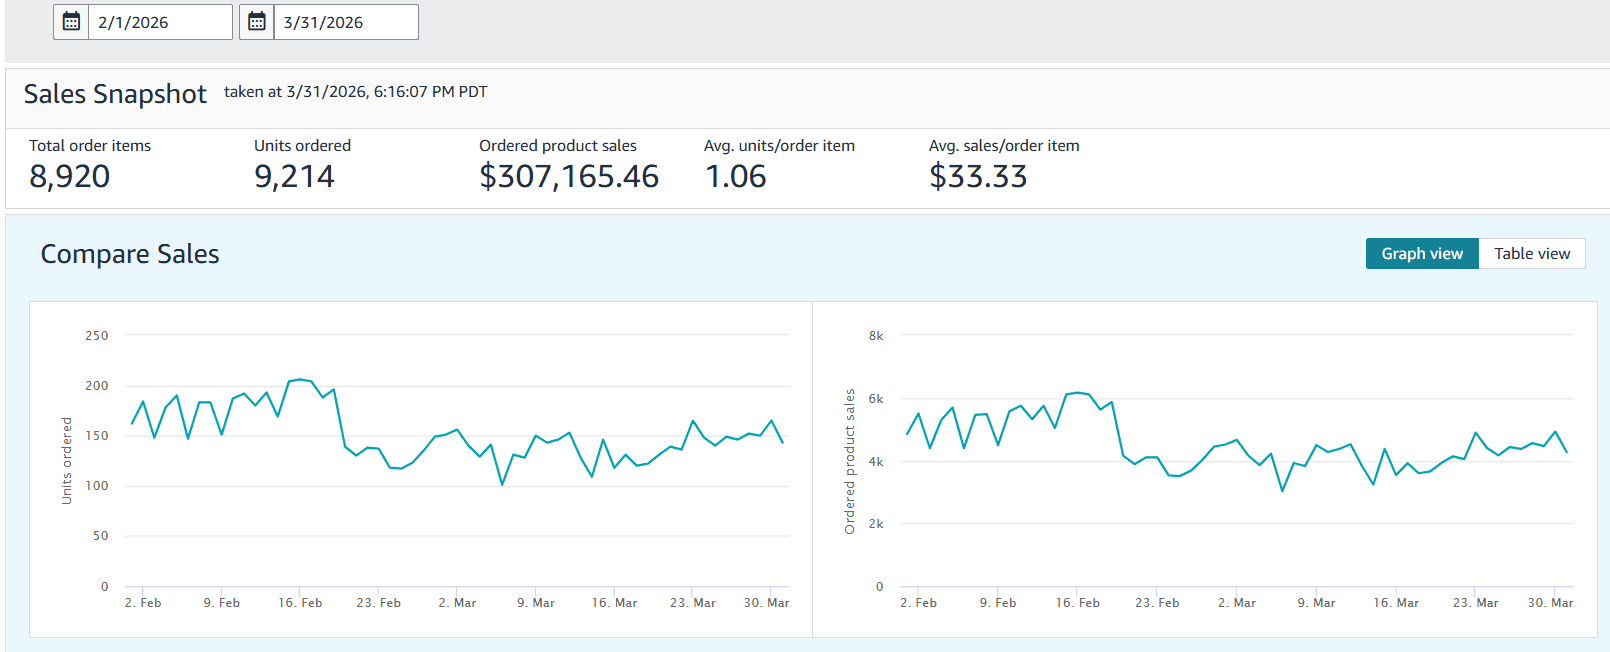Select the Avg. units/order item value 1.06

[735, 177]
